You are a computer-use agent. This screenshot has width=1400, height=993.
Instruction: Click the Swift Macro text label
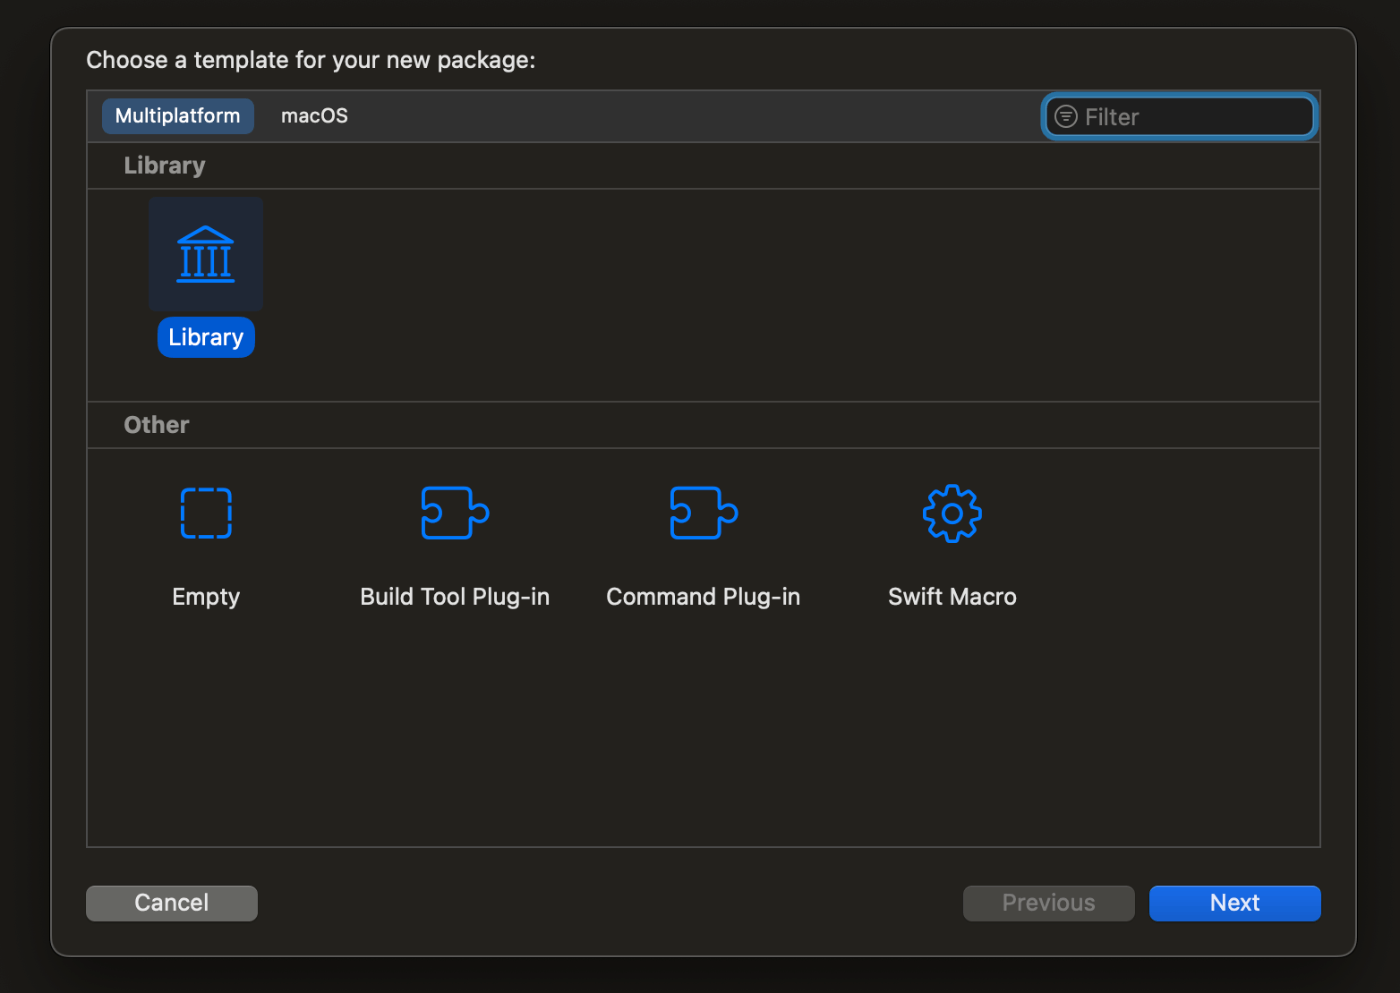coord(952,597)
